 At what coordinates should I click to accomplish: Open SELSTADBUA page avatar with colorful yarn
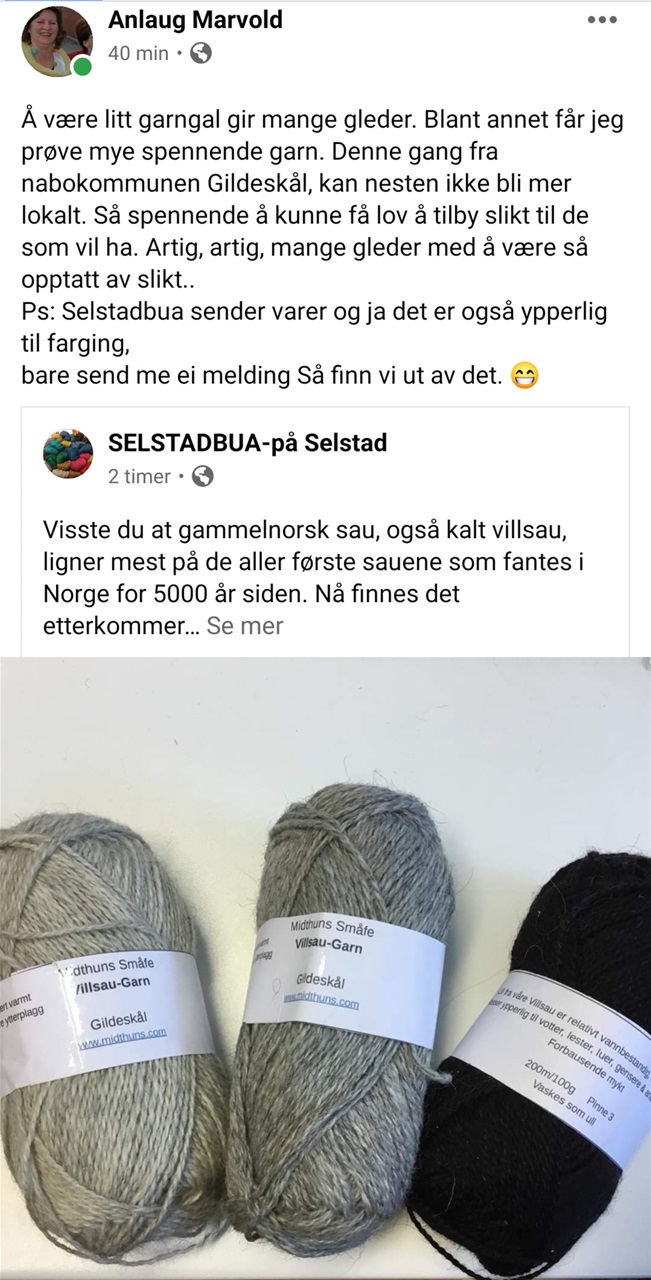[68, 454]
